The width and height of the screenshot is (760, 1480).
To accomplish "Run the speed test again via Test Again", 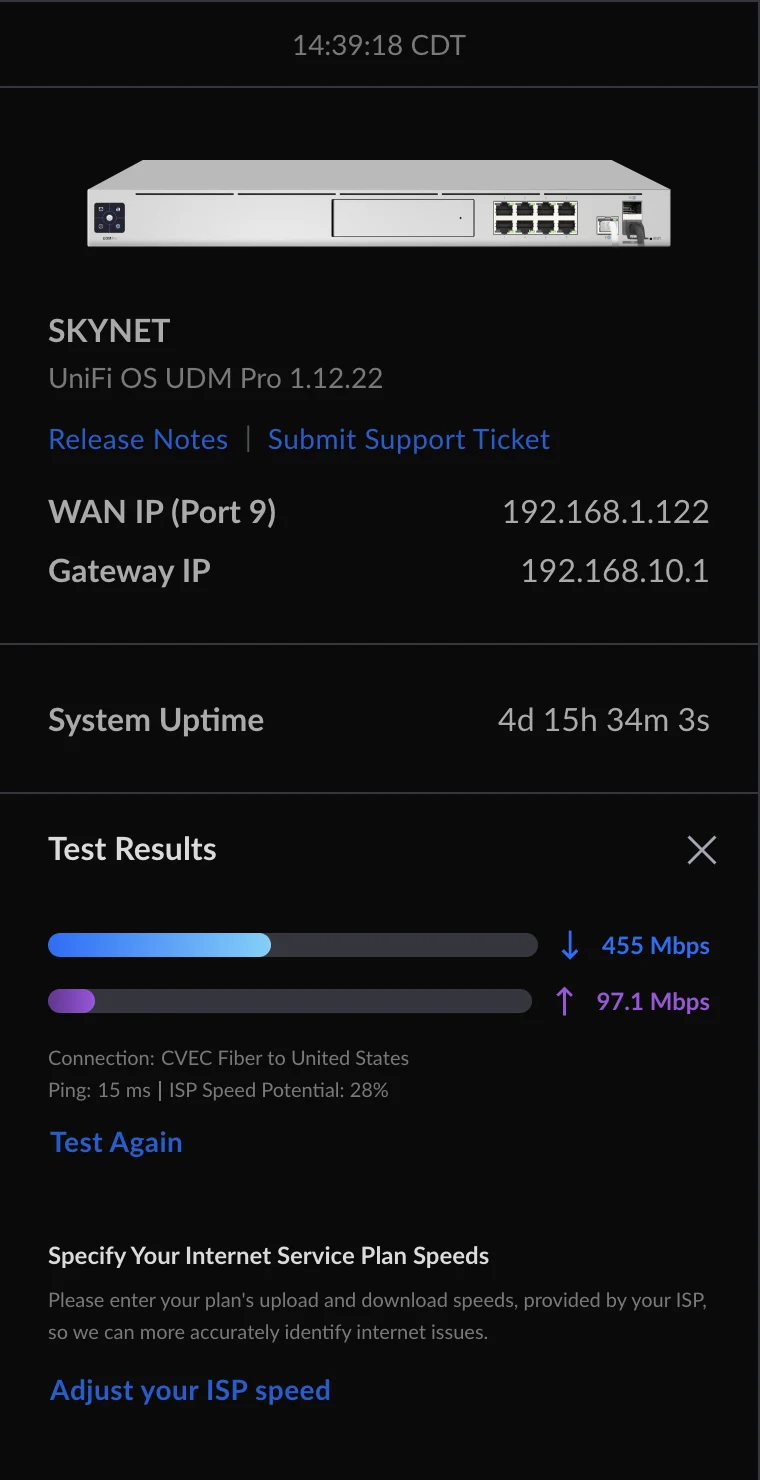I will (115, 1142).
